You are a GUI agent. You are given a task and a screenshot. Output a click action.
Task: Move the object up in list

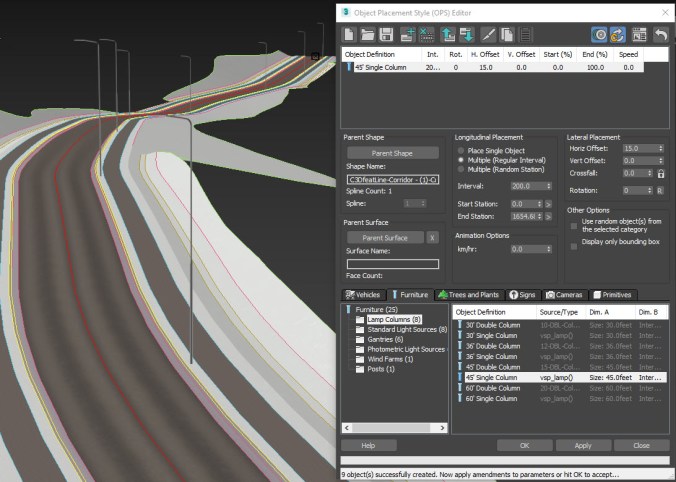(x=449, y=35)
